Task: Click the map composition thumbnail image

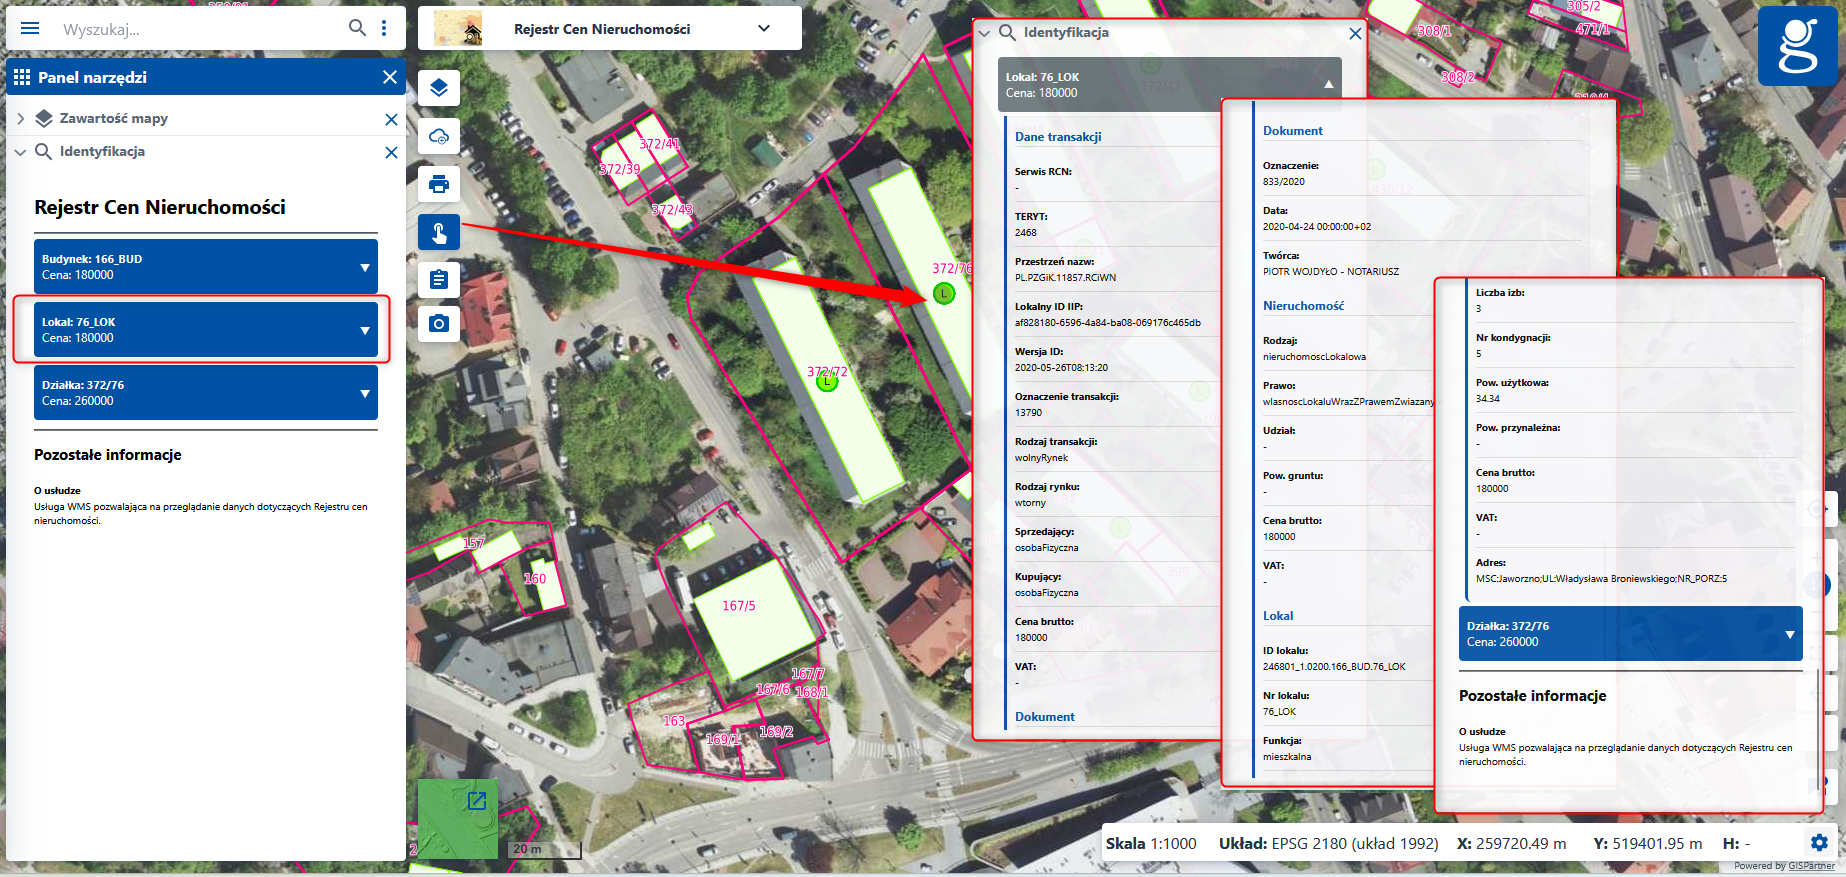Action: (x=458, y=28)
